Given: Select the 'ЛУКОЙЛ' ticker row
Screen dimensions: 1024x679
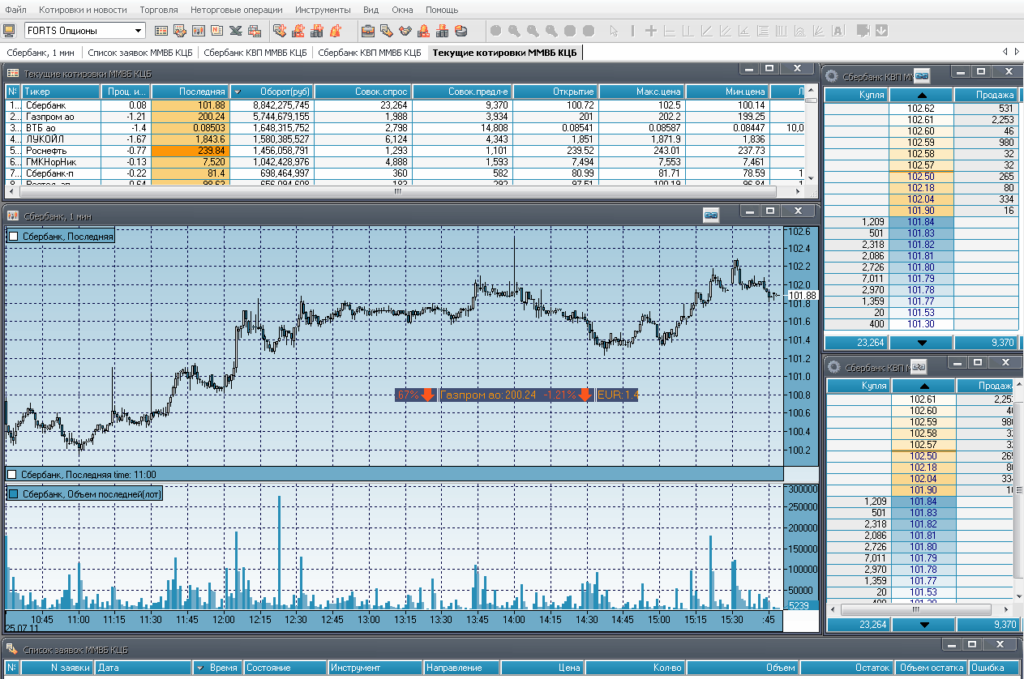Looking at the screenshot, I should [405, 139].
